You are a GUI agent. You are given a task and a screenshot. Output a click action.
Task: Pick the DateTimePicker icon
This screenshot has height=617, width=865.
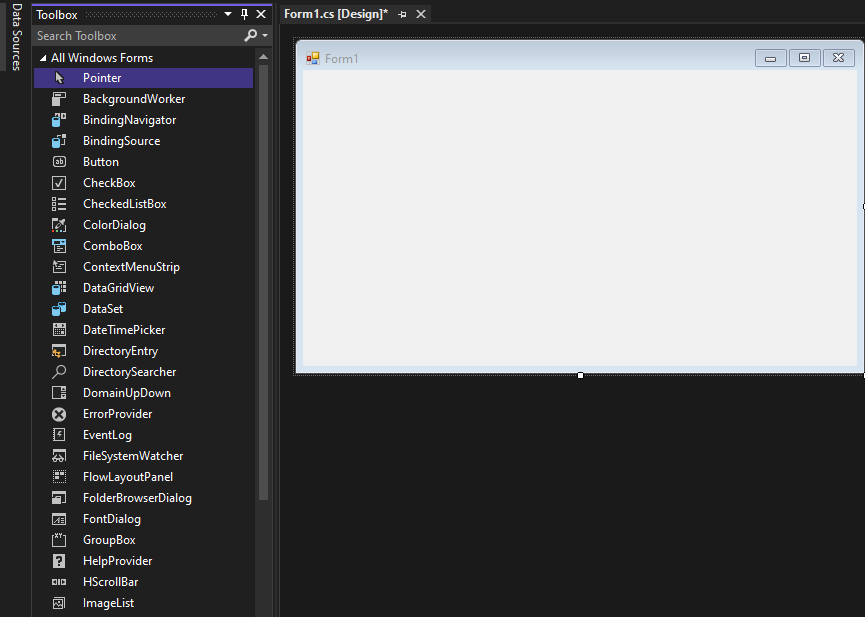59,329
